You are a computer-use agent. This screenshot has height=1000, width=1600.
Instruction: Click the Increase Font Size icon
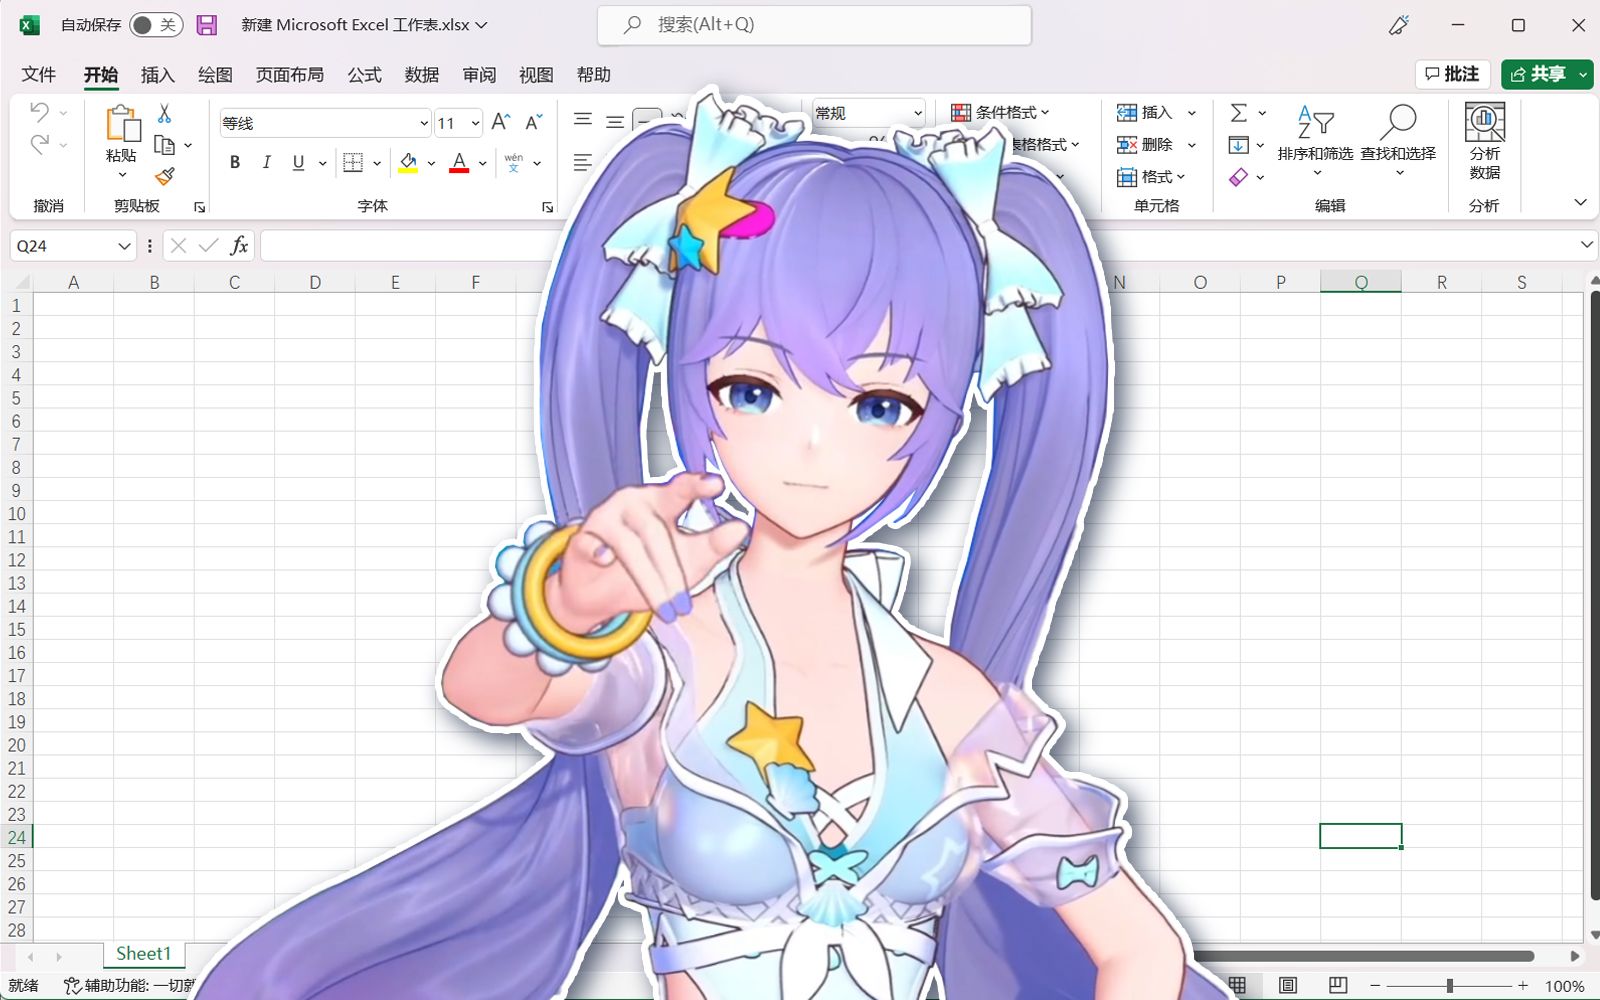501,122
